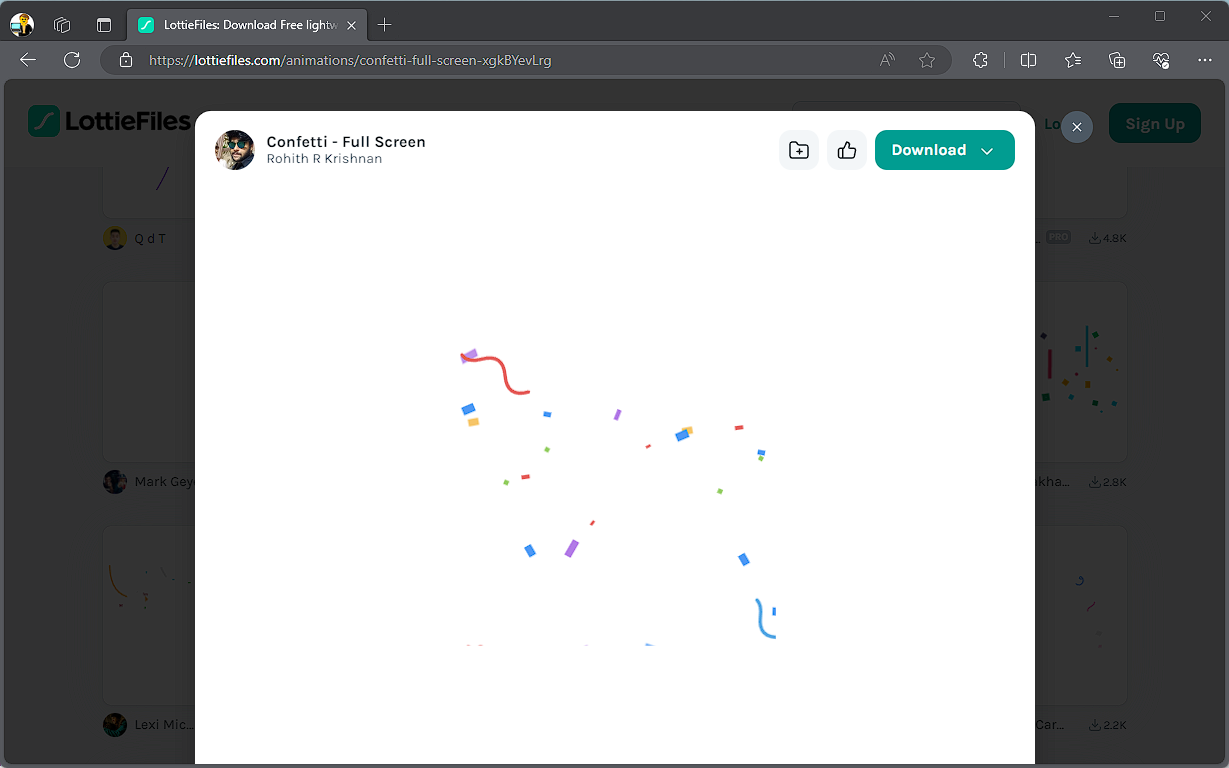Click the address bar URL field
Image resolution: width=1229 pixels, height=768 pixels.
pyautogui.click(x=500, y=60)
